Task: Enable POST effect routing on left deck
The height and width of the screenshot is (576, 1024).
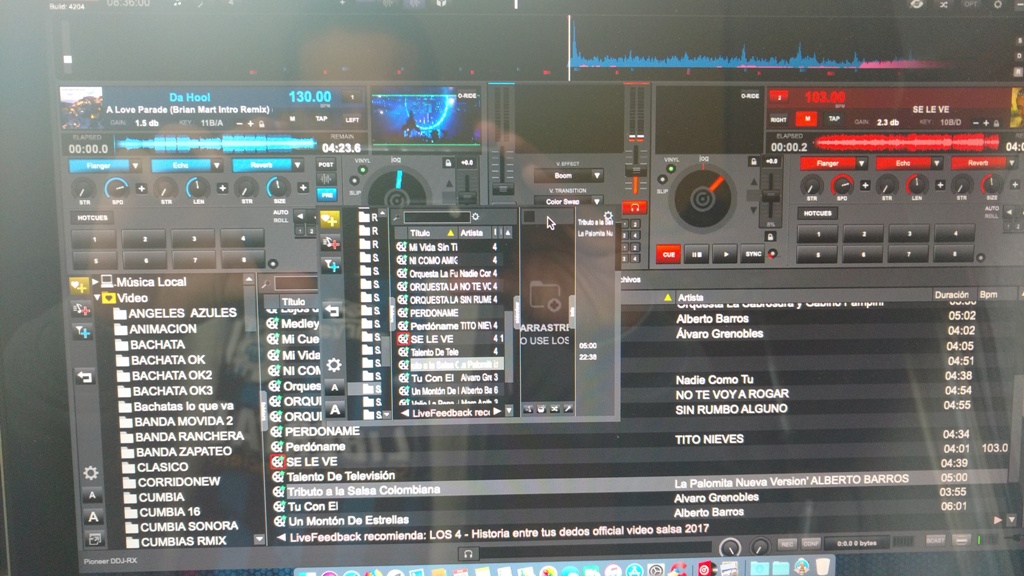Action: coord(326,165)
